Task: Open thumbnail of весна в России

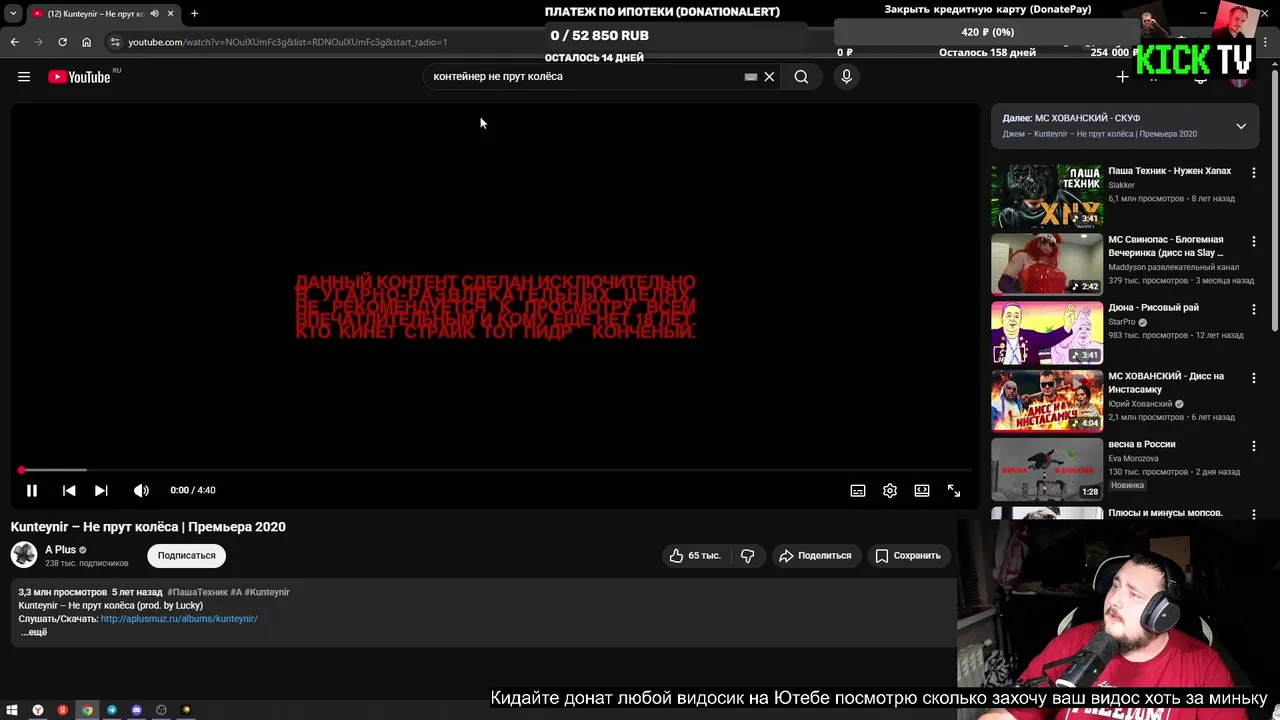Action: point(1047,469)
